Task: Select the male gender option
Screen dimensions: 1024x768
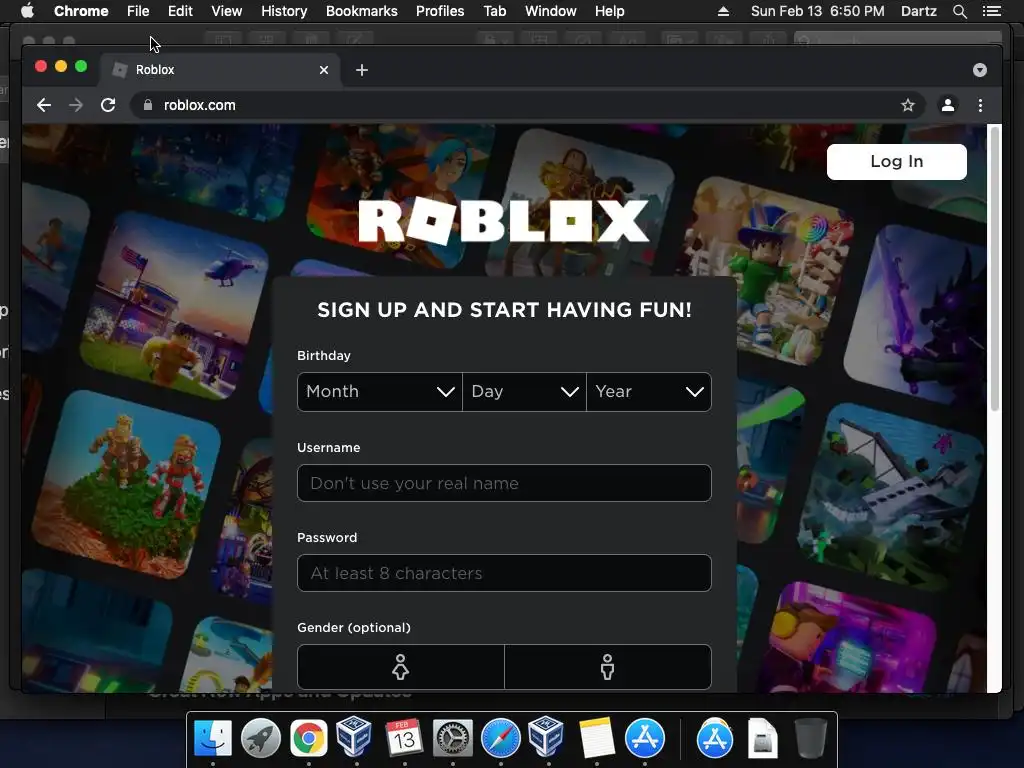Action: coord(607,667)
